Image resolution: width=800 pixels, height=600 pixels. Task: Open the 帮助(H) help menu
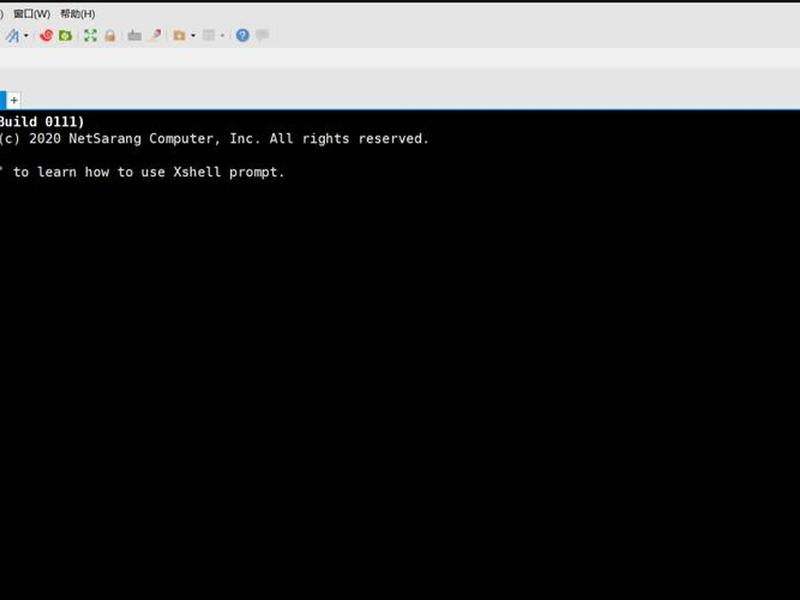pos(78,14)
